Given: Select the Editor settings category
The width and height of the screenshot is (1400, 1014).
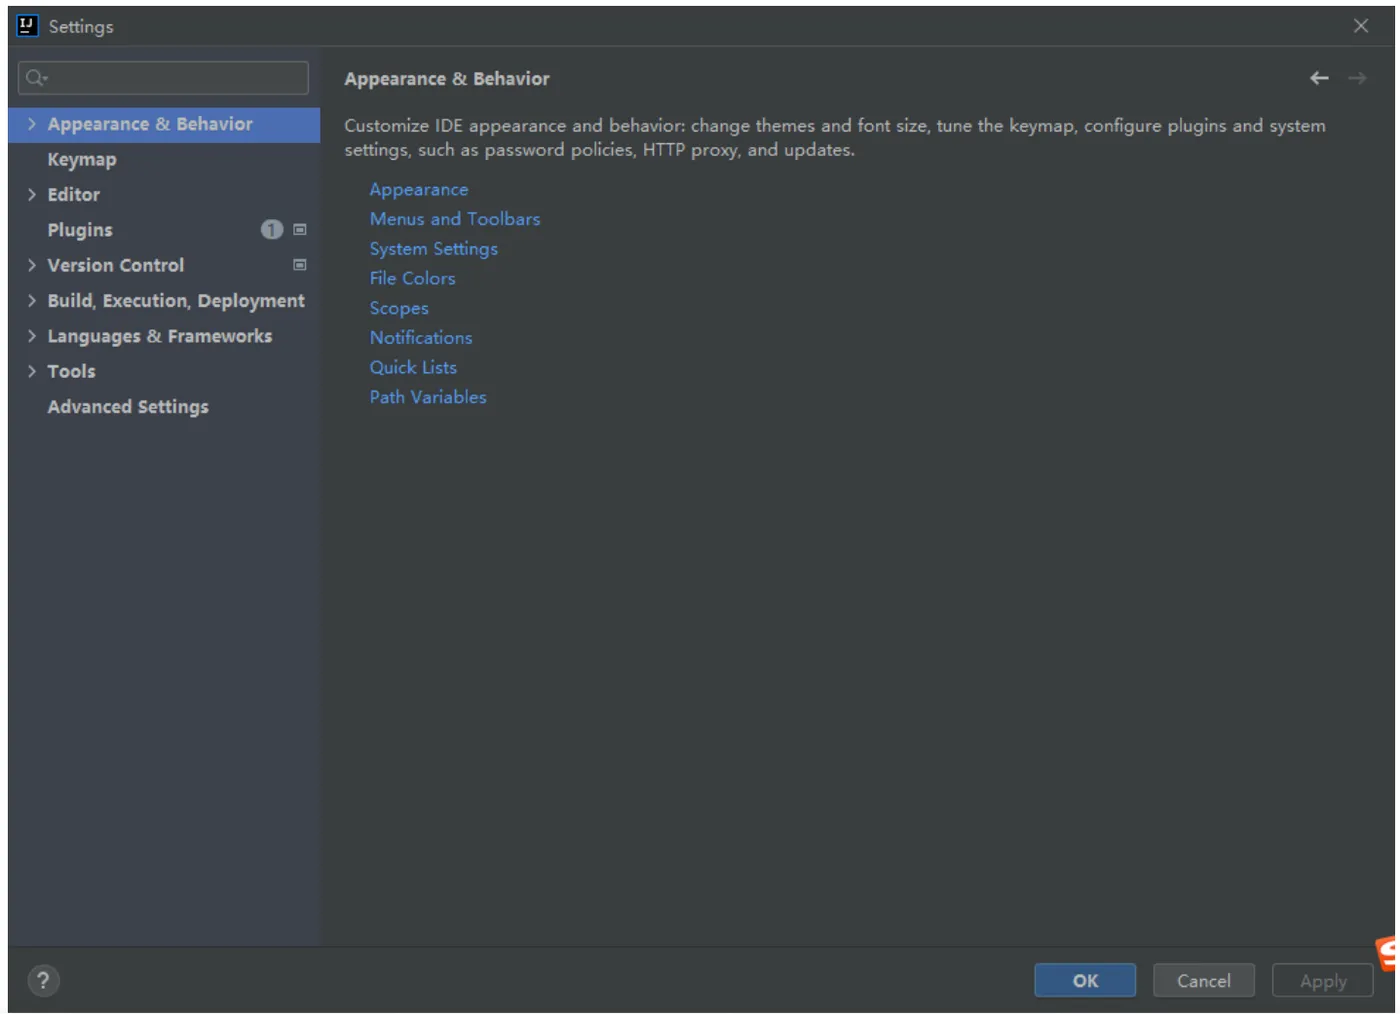Looking at the screenshot, I should (164, 194).
